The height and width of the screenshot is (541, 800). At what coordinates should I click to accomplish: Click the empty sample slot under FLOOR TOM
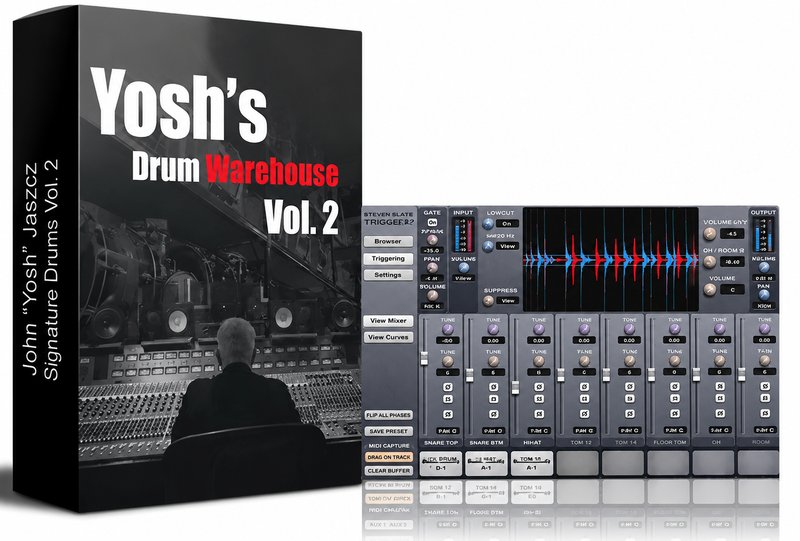[x=668, y=463]
